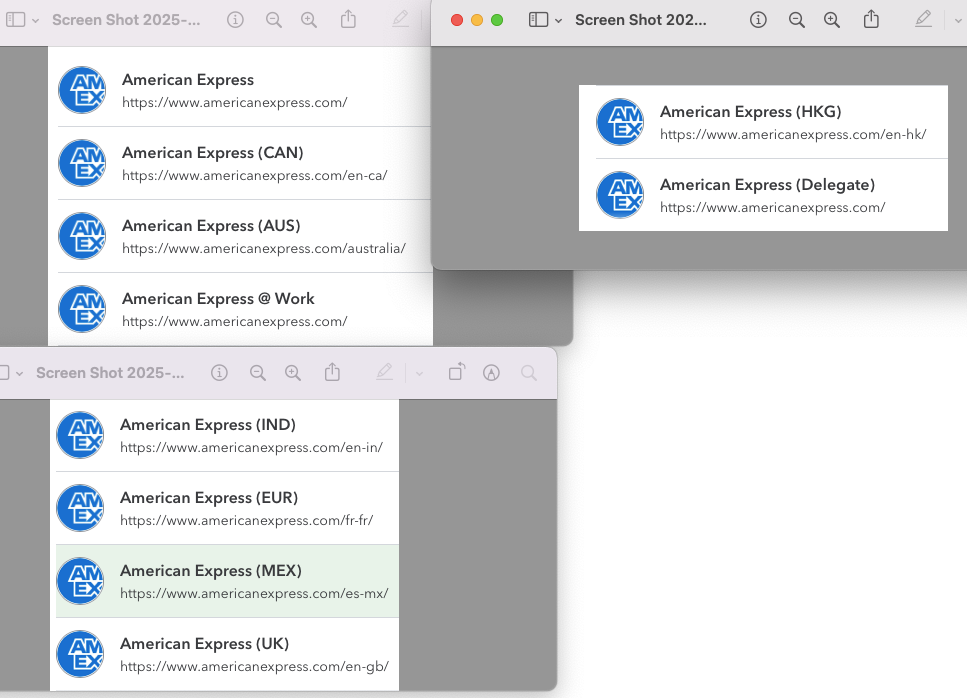Click the americanexpress.com/australia/ URL
Viewport: 967px width, 698px height.
[264, 248]
